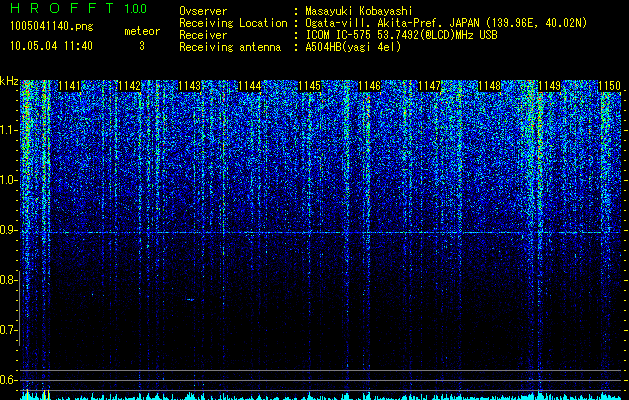Image resolution: width=629 pixels, height=400 pixels.
Task: Click the Receiving Location label
Action: pos(233,23)
